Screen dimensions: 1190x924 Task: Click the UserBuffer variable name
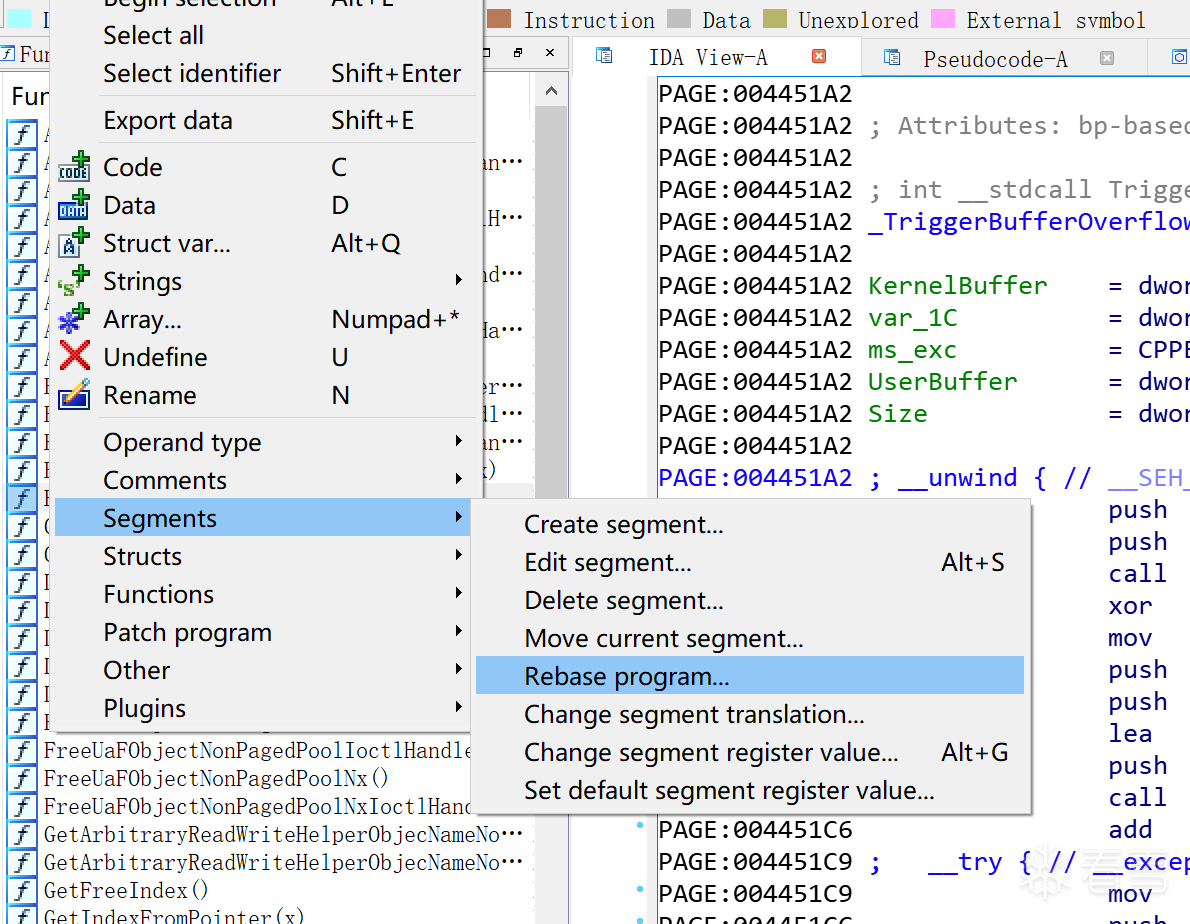pyautogui.click(x=943, y=382)
